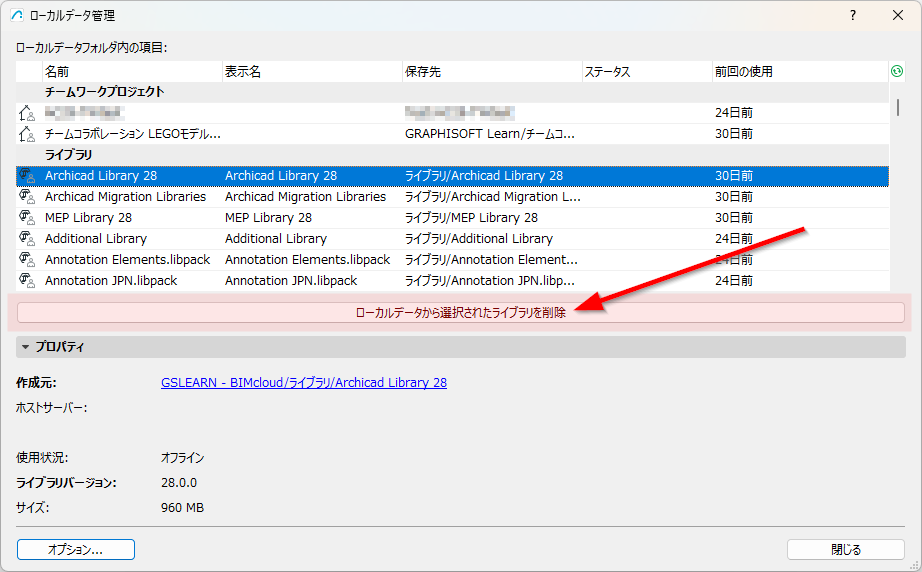Select チームコラボレーション LEGOモデル project row
This screenshot has width=922, height=572.
click(x=452, y=133)
